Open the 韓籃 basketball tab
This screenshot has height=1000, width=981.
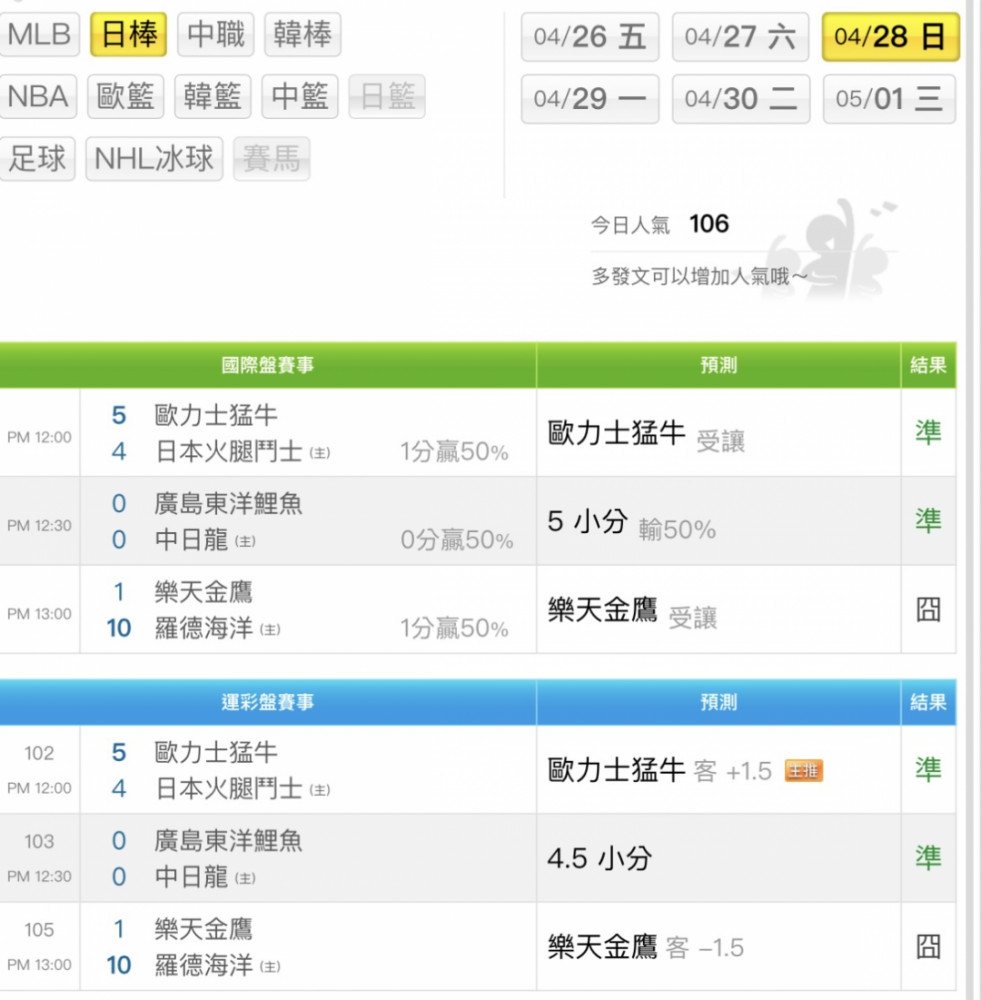(212, 97)
